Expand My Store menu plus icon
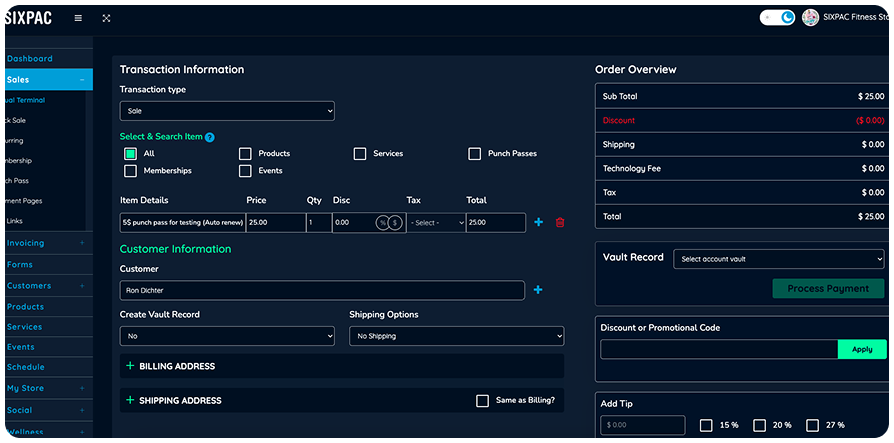Screen dimensions: 894x443 (82, 388)
